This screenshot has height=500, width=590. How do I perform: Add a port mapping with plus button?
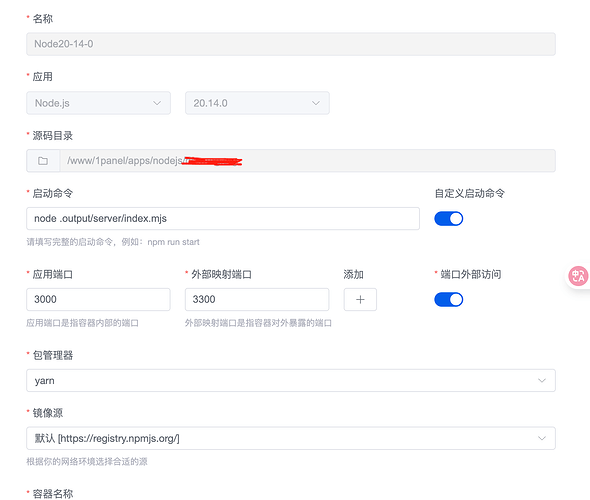(x=360, y=299)
